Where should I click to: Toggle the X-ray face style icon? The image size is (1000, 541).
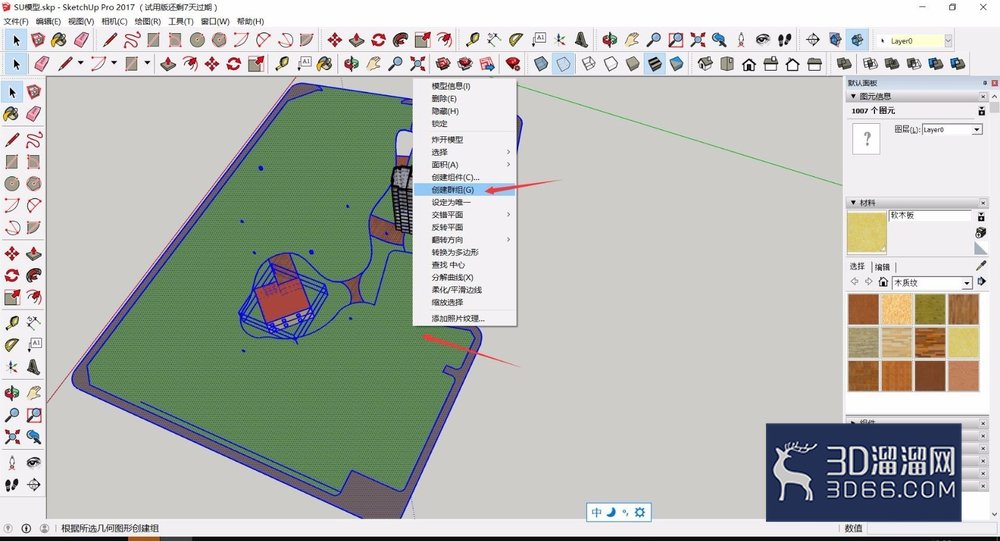[541, 64]
